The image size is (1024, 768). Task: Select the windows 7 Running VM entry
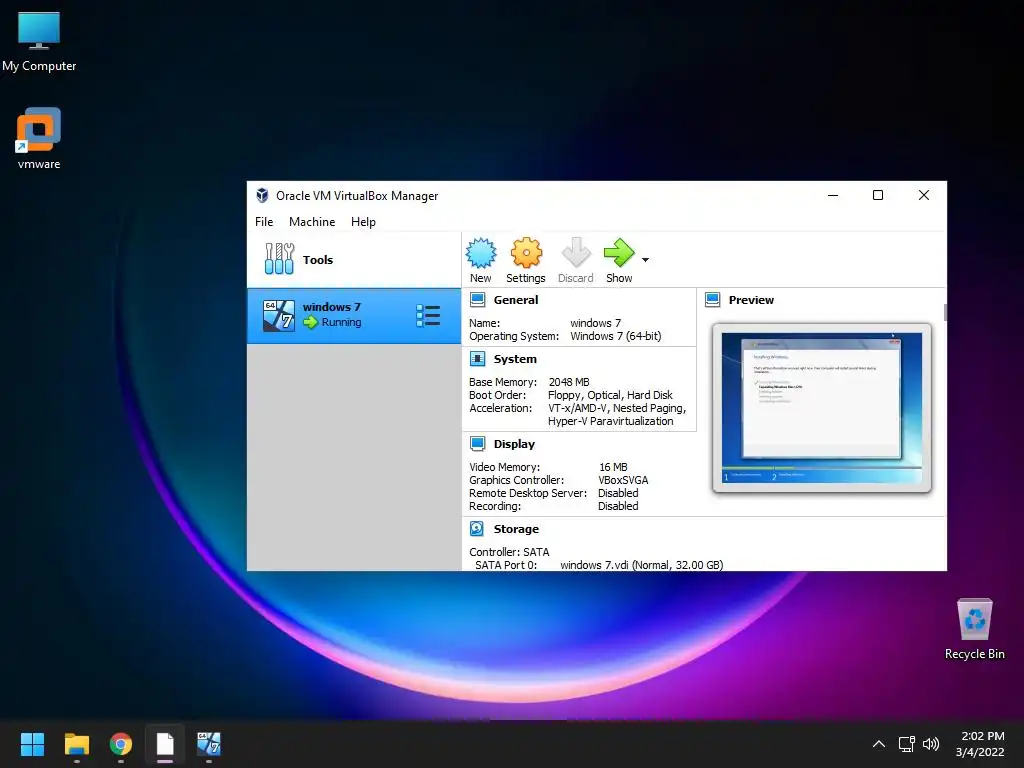coord(354,316)
